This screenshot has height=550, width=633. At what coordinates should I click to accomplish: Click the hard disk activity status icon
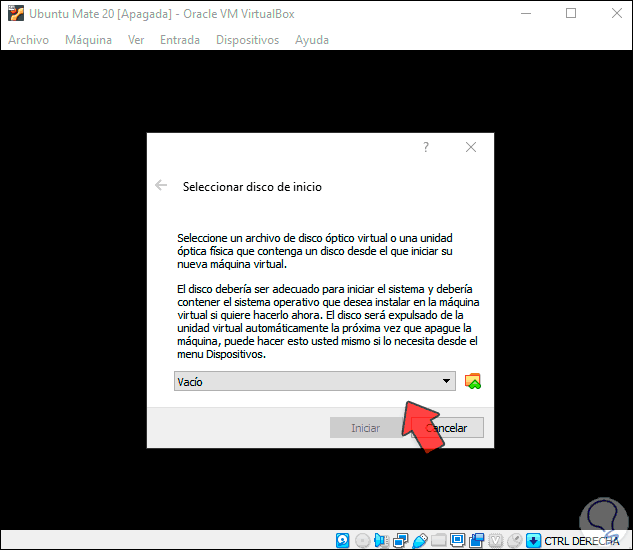[343, 540]
